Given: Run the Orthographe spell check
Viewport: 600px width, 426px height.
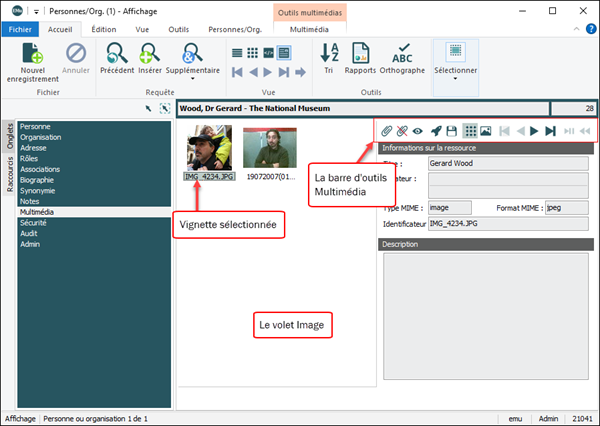Looking at the screenshot, I should [403, 54].
